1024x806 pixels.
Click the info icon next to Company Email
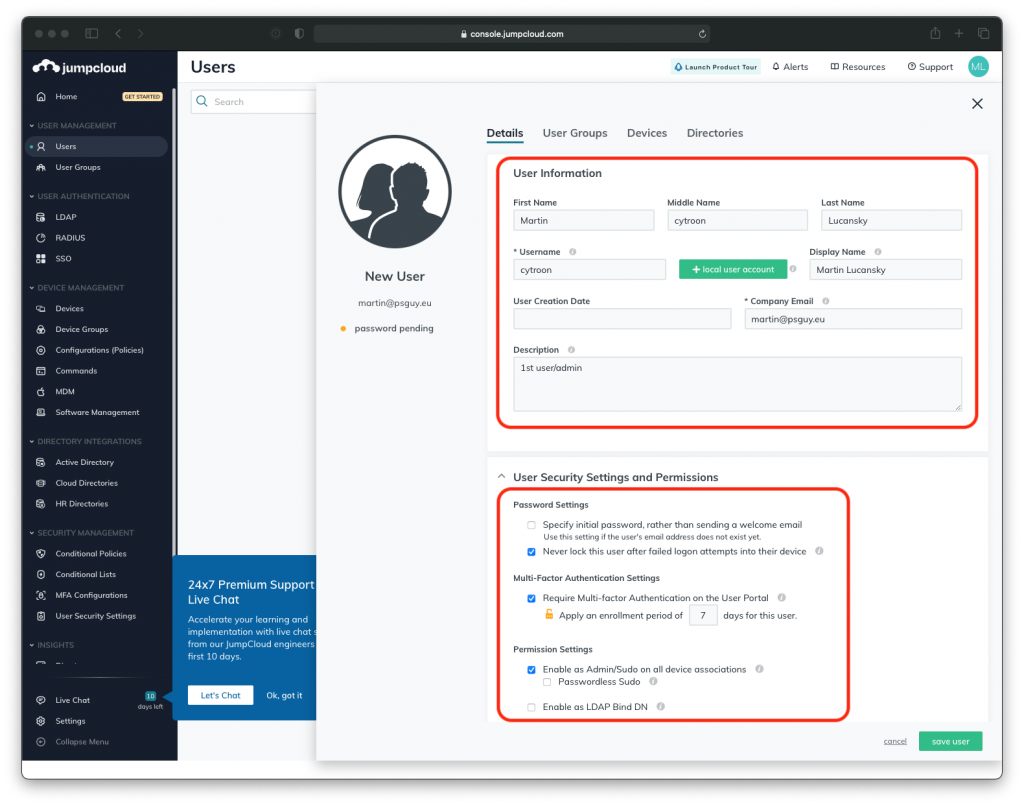click(825, 301)
